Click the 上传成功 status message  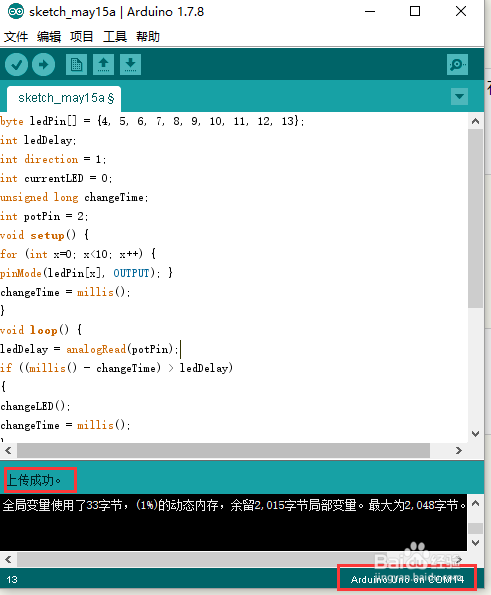click(33, 480)
